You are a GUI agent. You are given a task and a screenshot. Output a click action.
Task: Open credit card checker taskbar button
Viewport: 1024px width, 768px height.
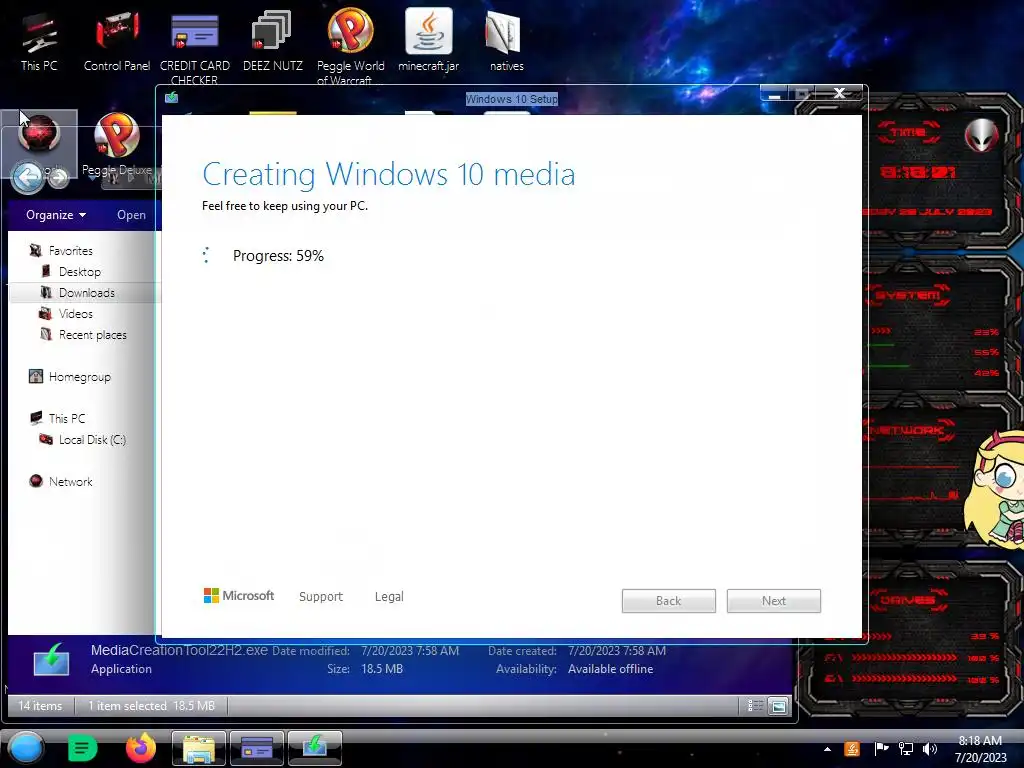(x=257, y=748)
